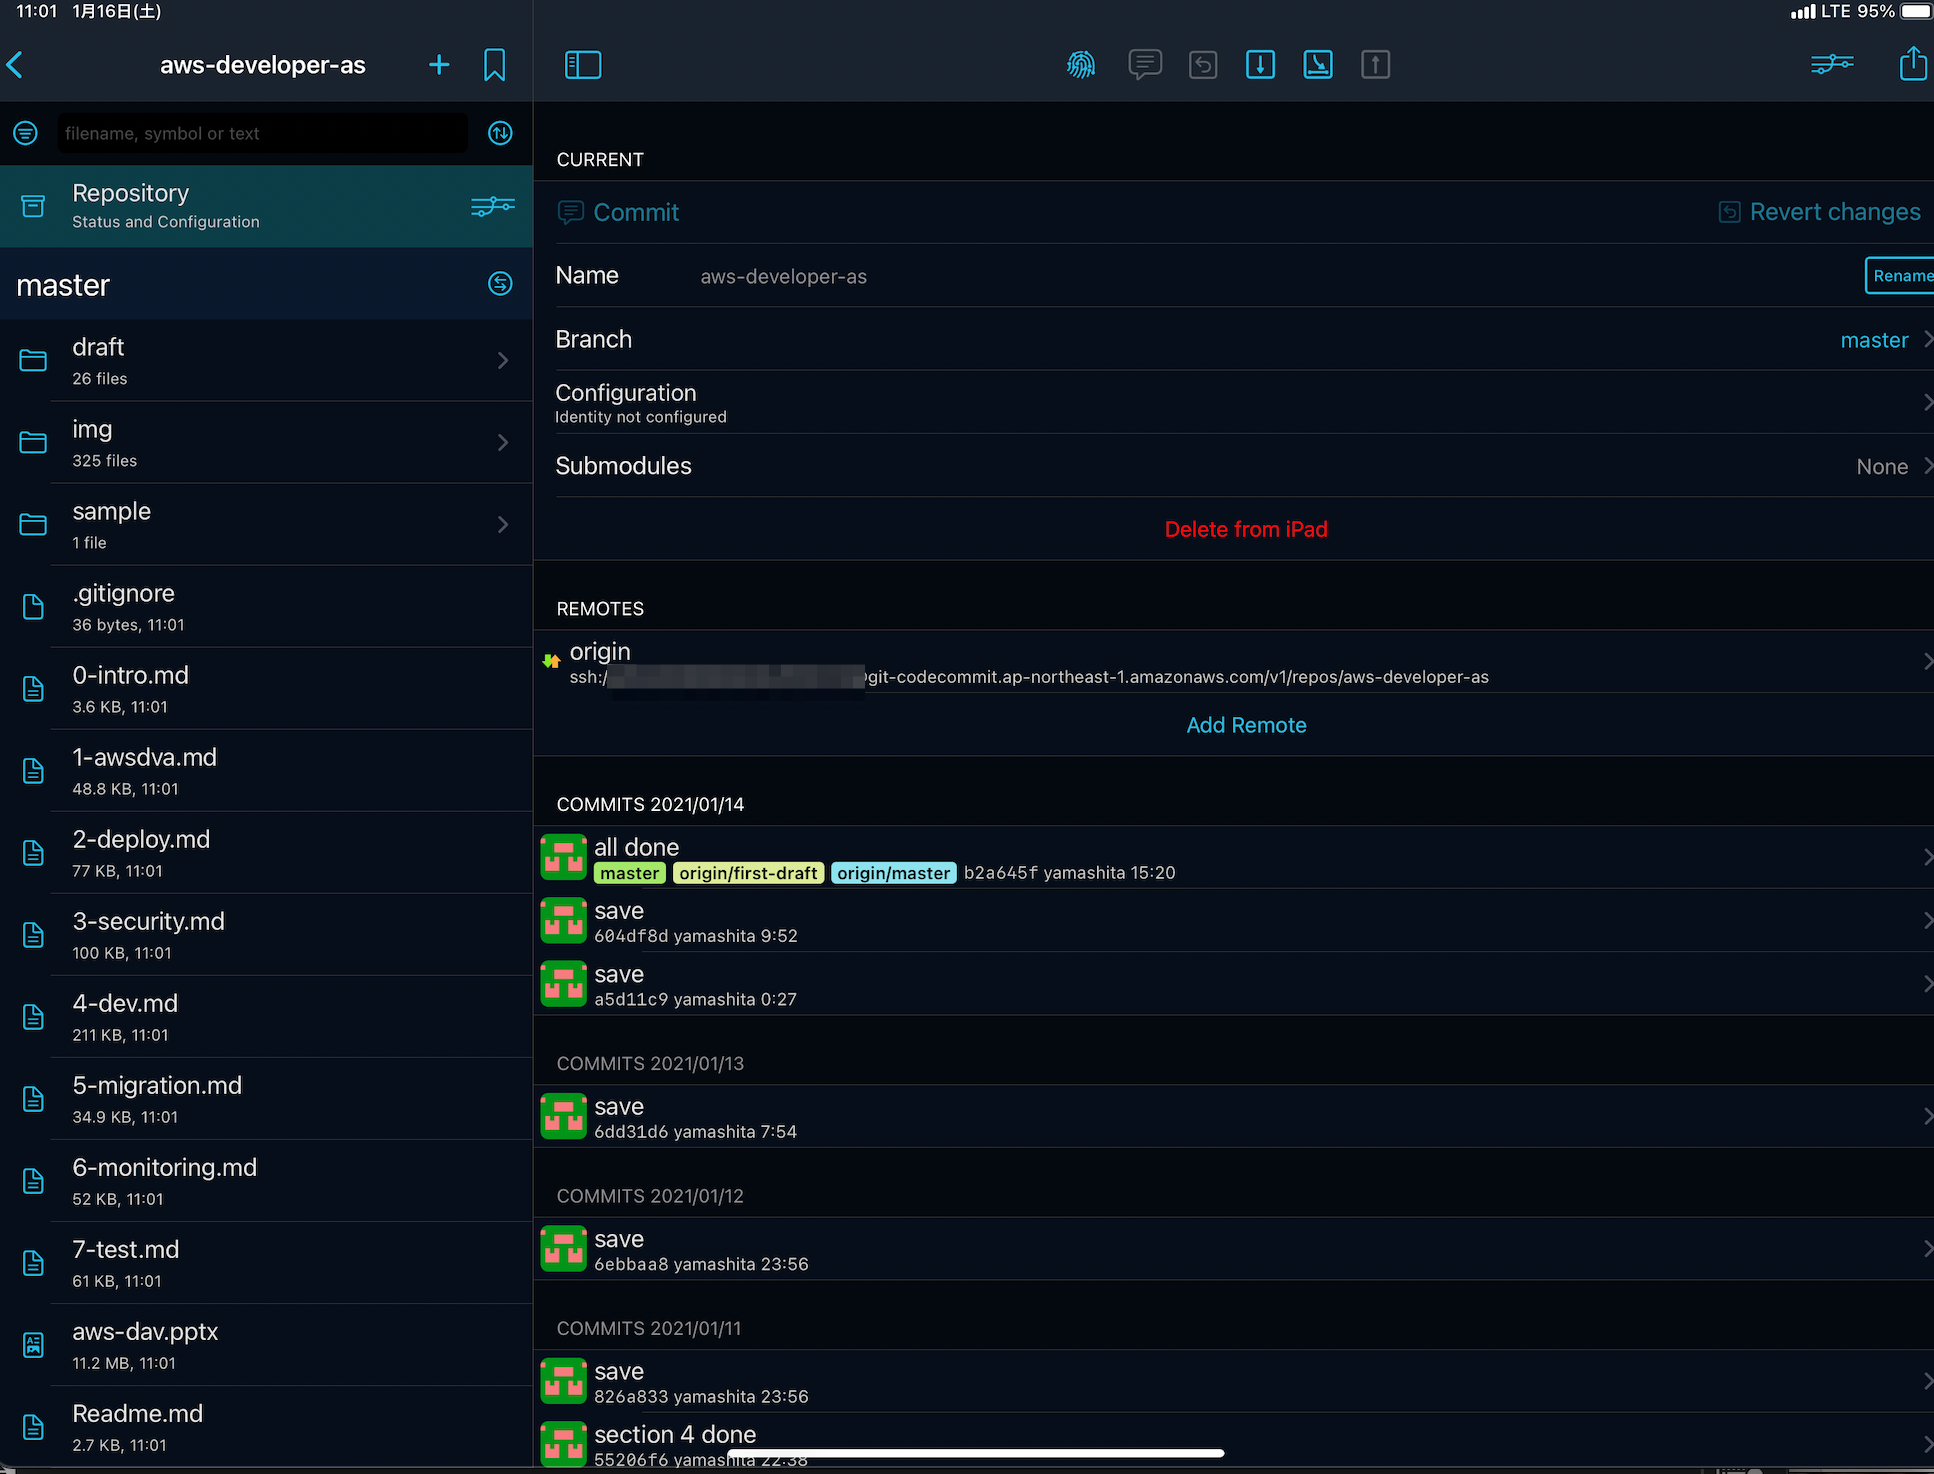The width and height of the screenshot is (1934, 1474).
Task: Open file 0-intro.md
Action: click(x=266, y=689)
